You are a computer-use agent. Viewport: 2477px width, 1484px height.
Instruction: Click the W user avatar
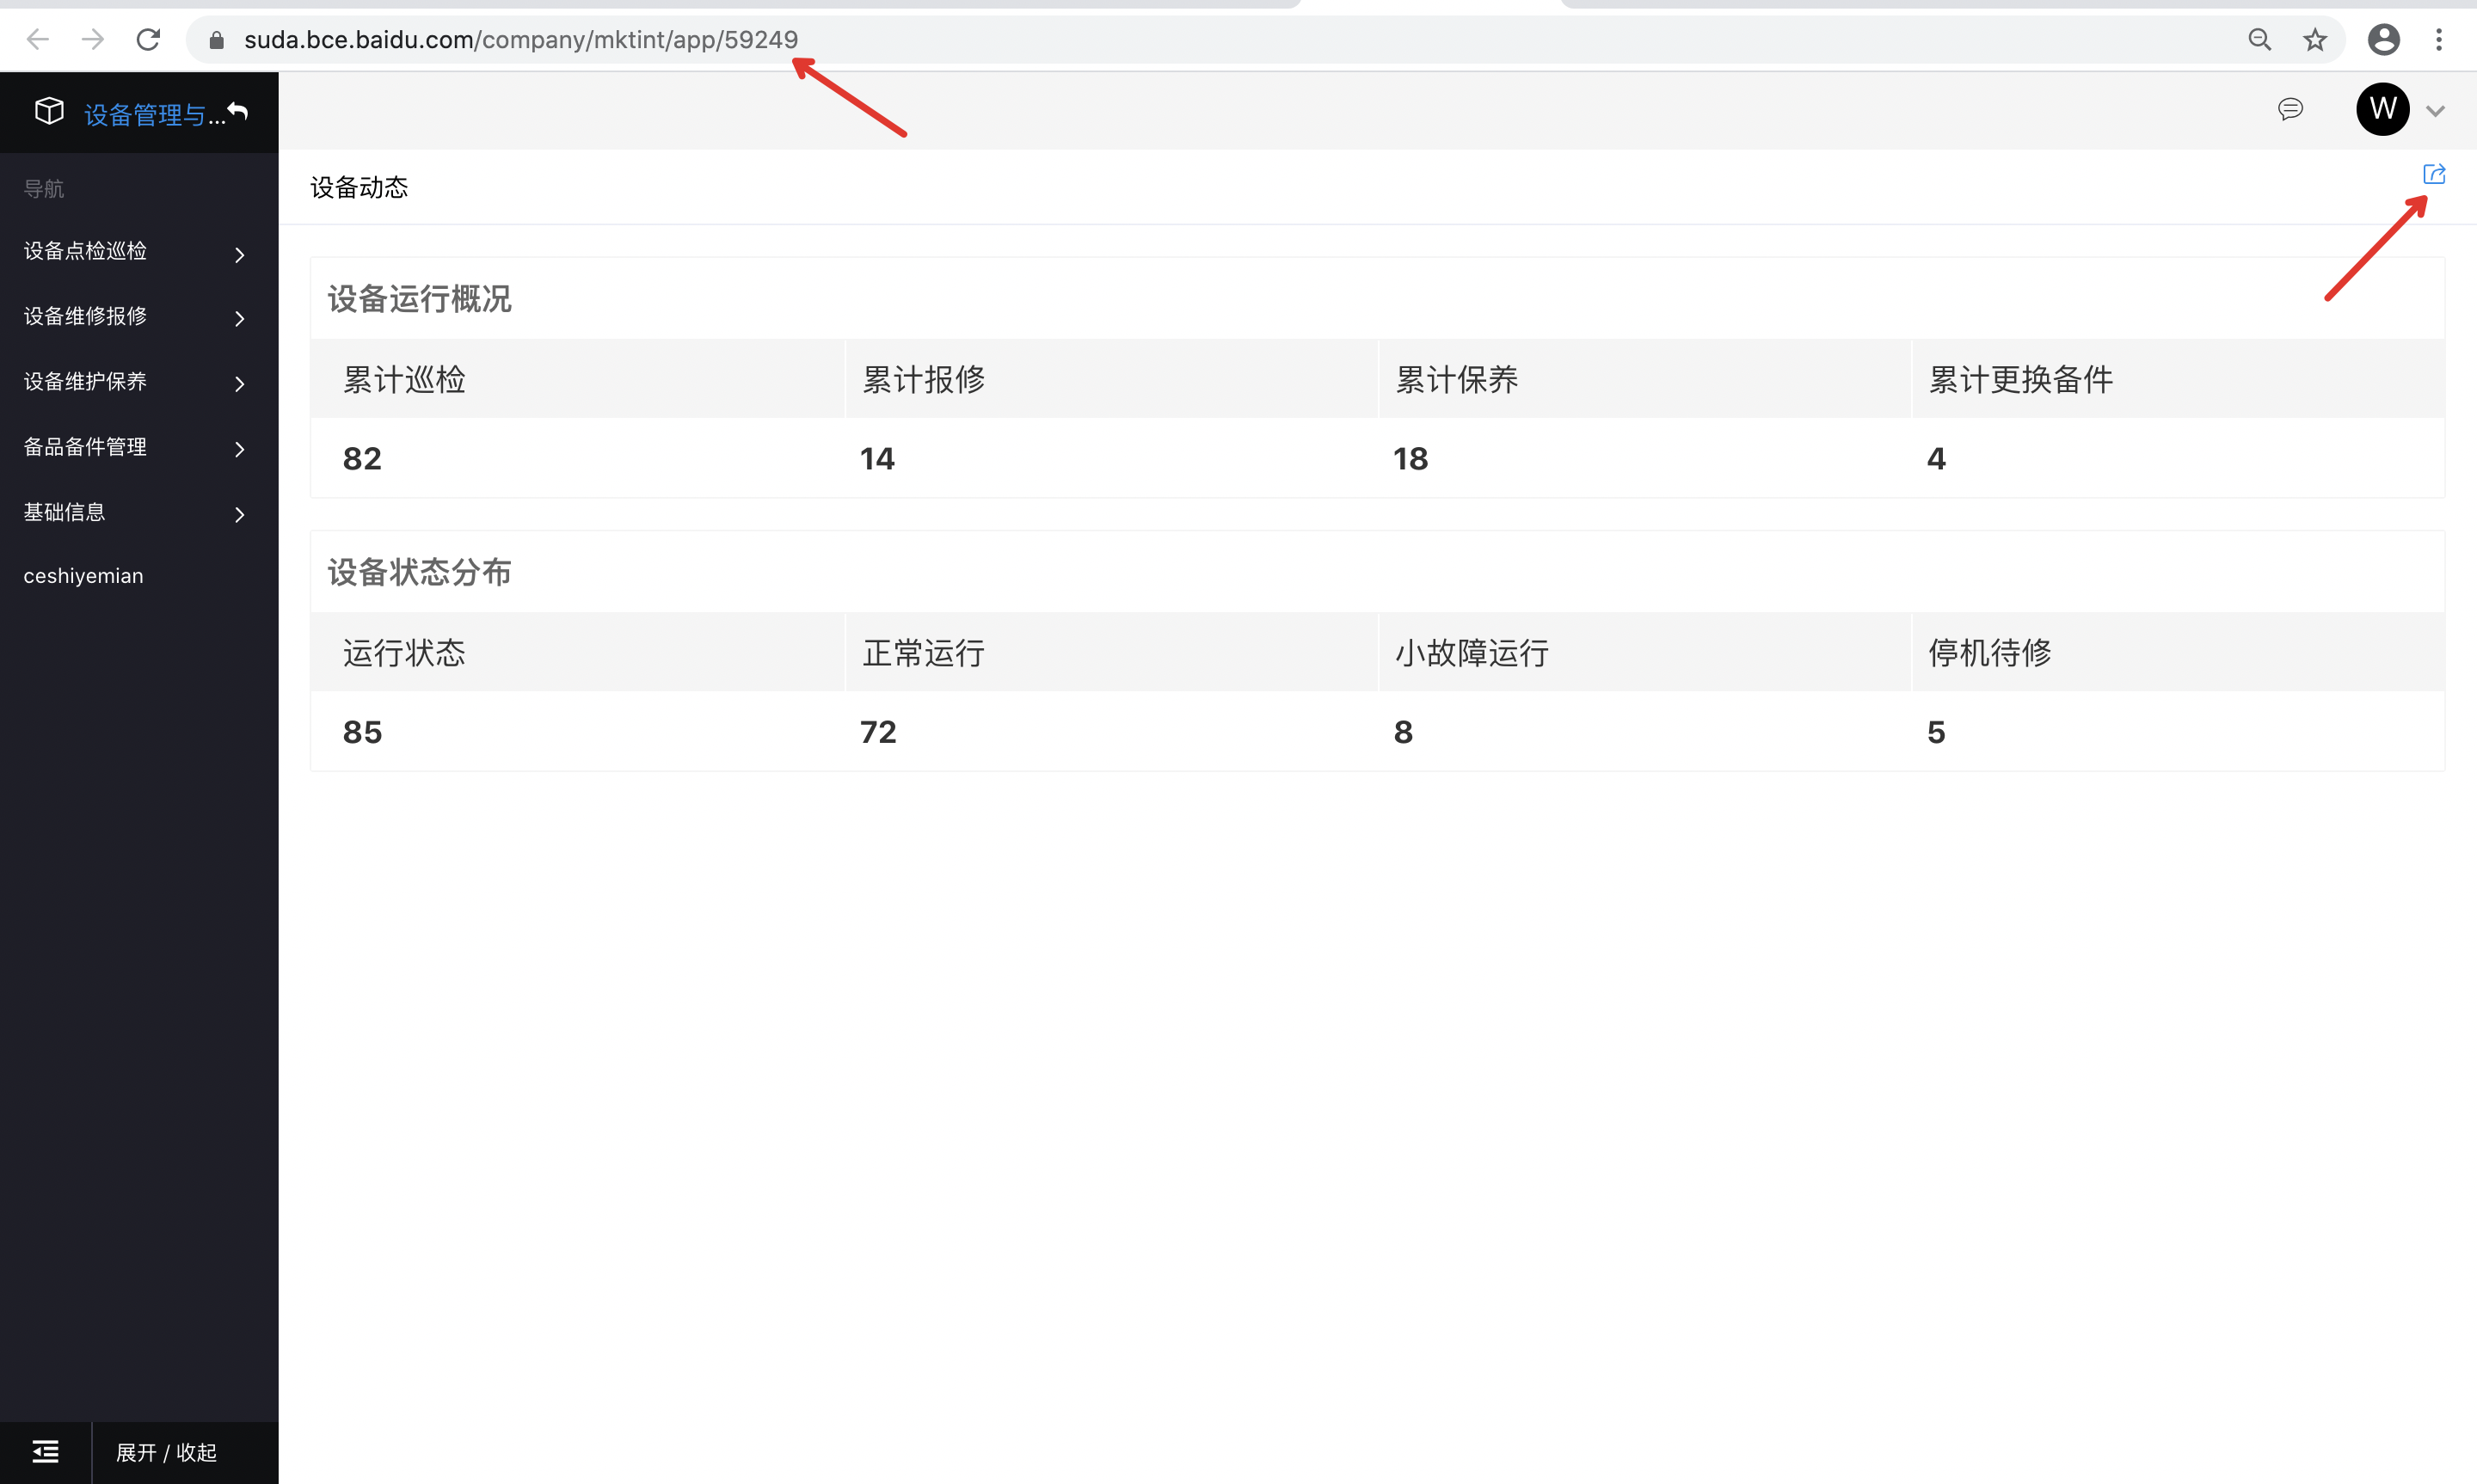[x=2383, y=109]
